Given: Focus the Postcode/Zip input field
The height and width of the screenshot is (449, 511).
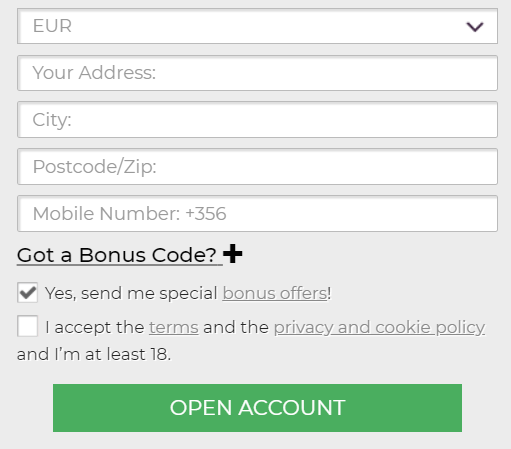Looking at the screenshot, I should pos(257,167).
